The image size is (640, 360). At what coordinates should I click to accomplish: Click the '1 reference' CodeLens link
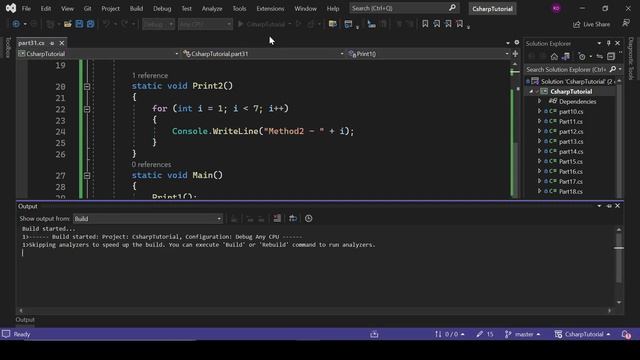coord(150,76)
